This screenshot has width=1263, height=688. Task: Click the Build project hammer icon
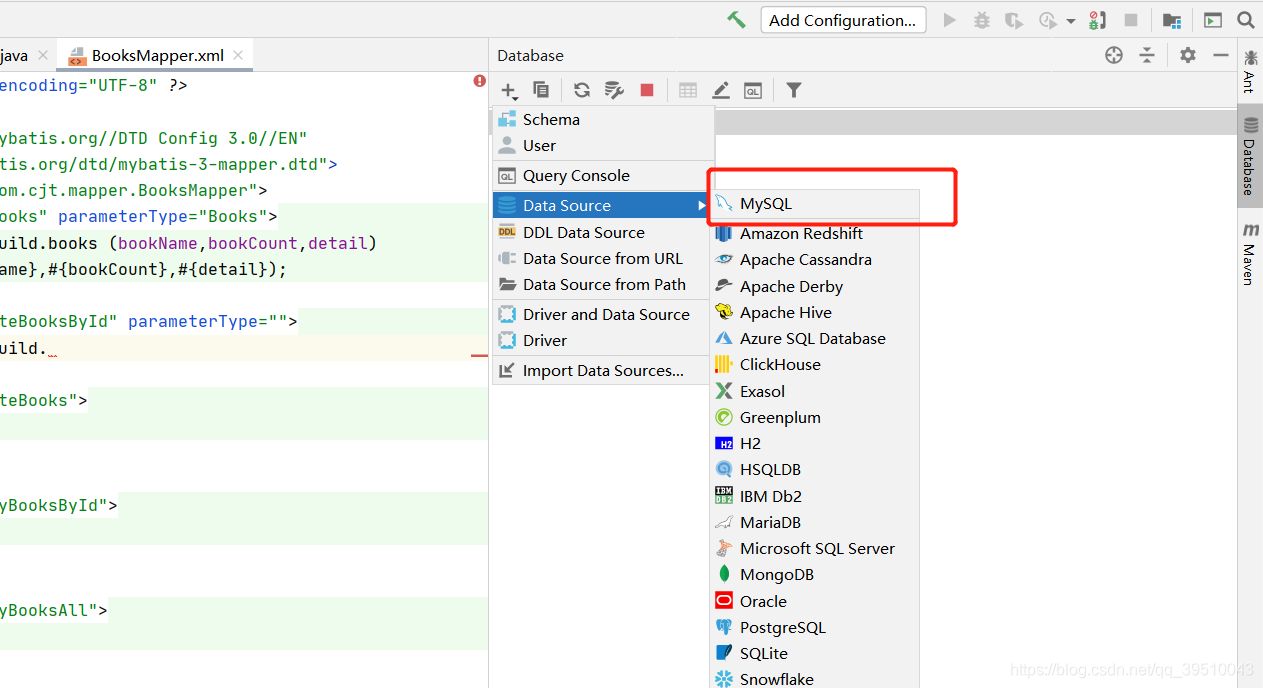coord(737,20)
